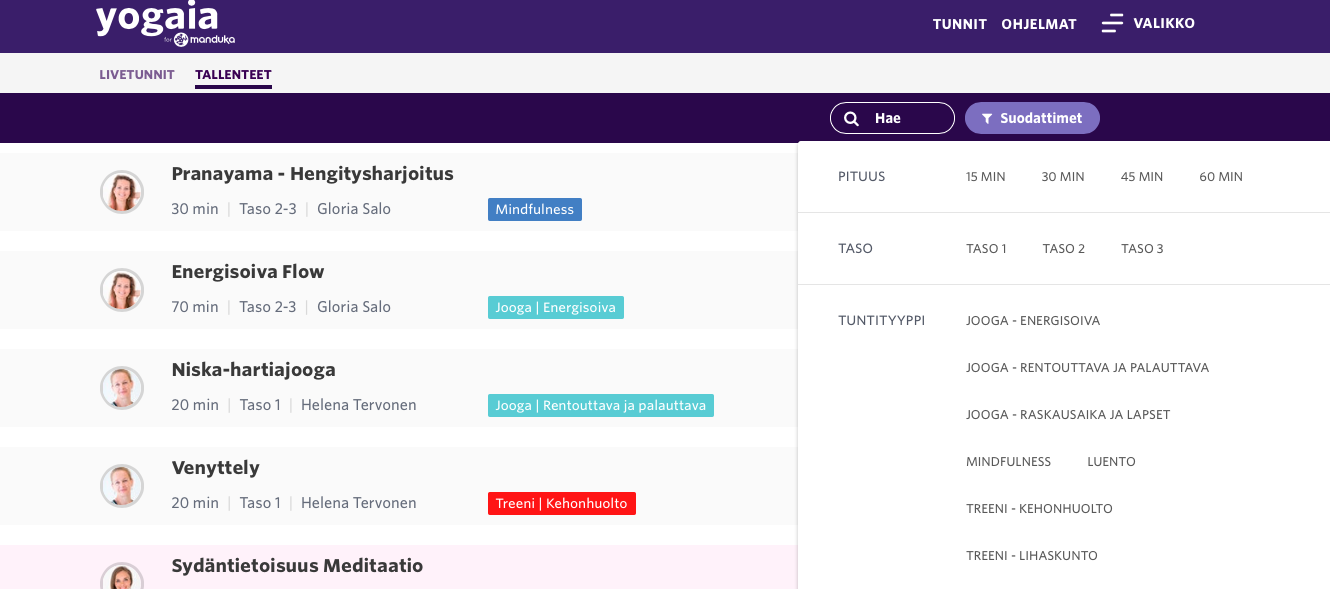Click the Tuntityyppi filter heading

[x=882, y=321]
